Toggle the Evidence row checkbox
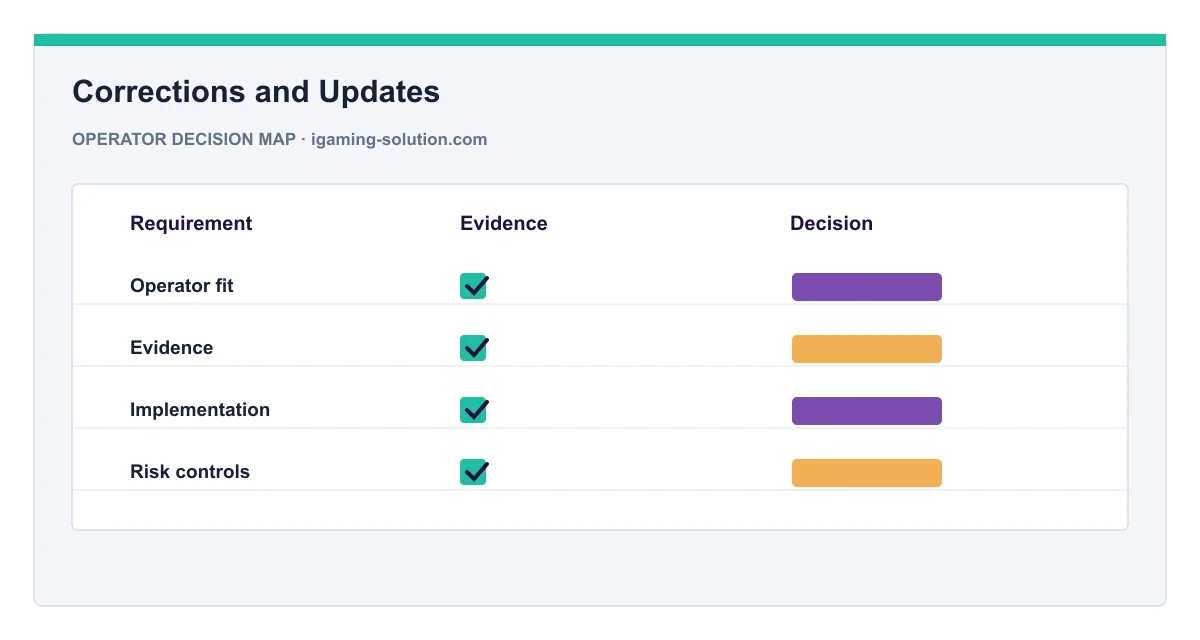Screen dimensions: 1200x640 pyautogui.click(x=473, y=348)
